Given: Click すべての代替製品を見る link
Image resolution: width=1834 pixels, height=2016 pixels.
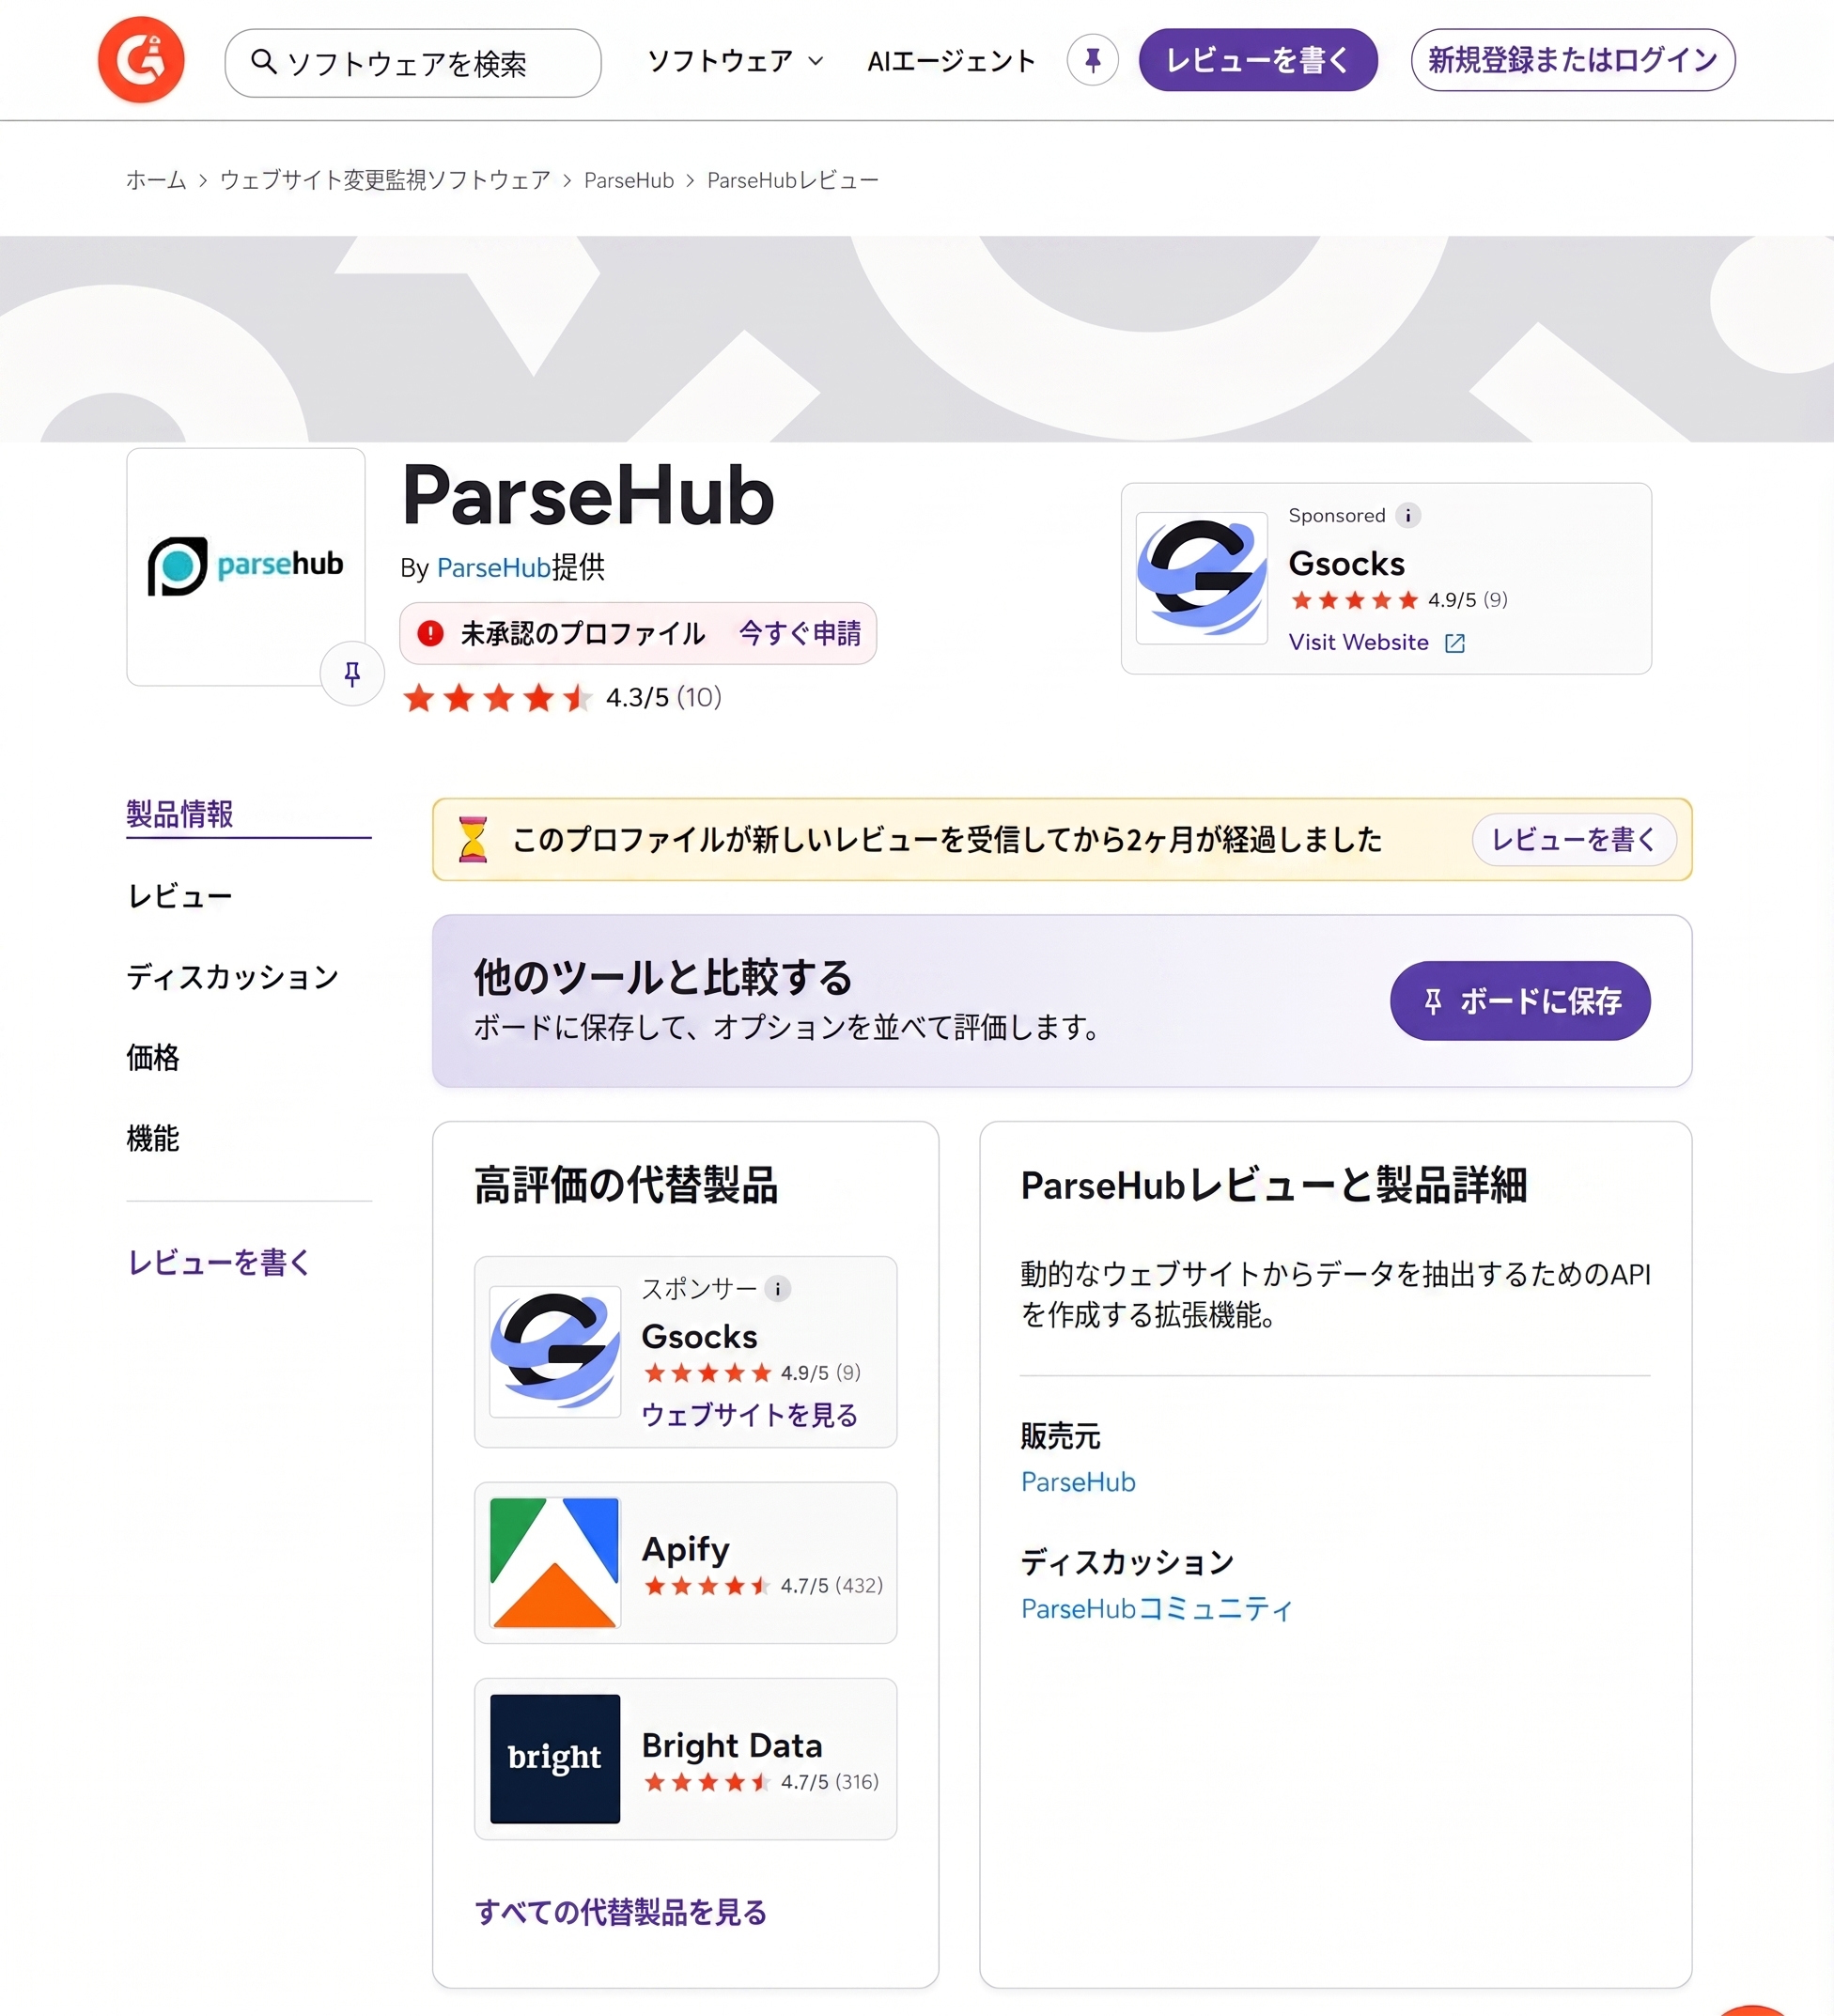Looking at the screenshot, I should [x=621, y=1911].
